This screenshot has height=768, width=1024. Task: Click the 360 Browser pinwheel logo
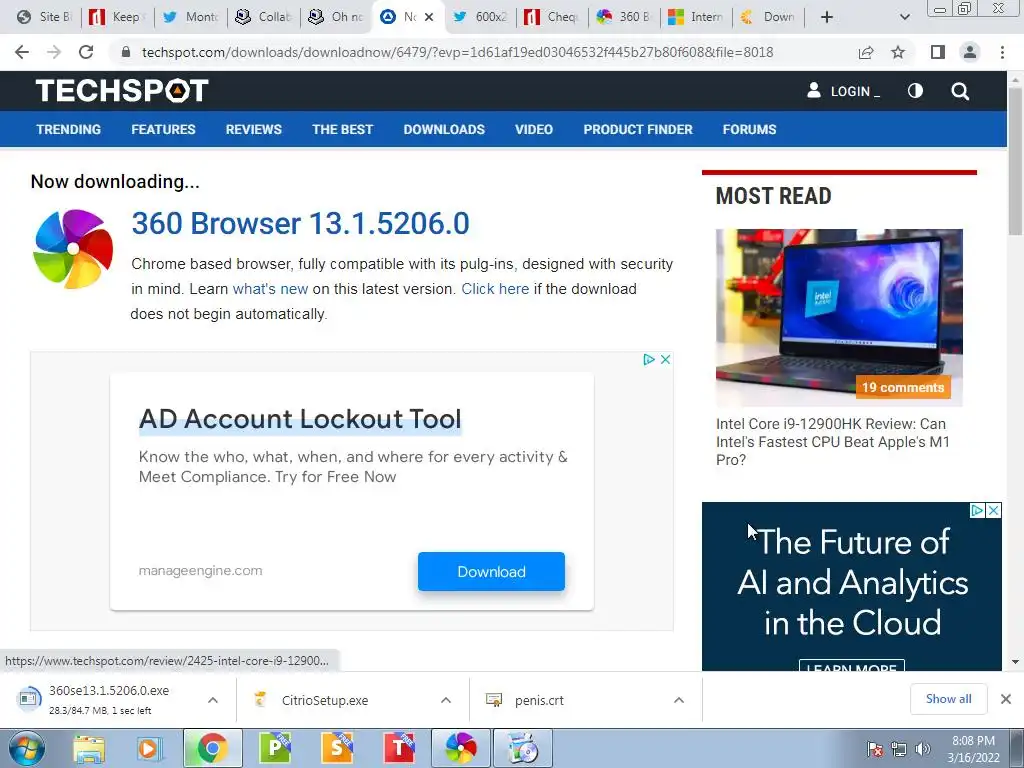73,248
